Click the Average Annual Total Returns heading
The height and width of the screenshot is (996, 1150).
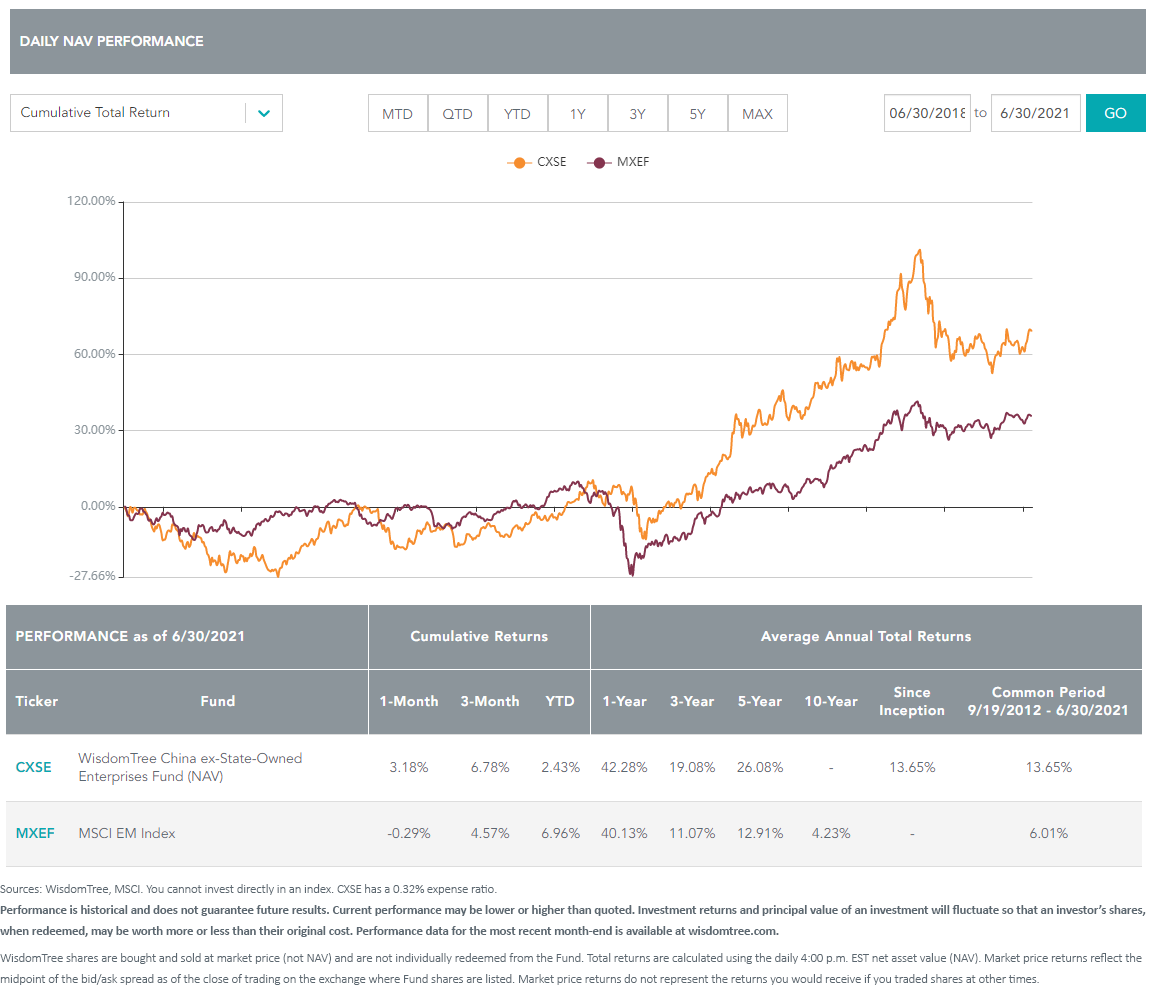click(x=865, y=637)
